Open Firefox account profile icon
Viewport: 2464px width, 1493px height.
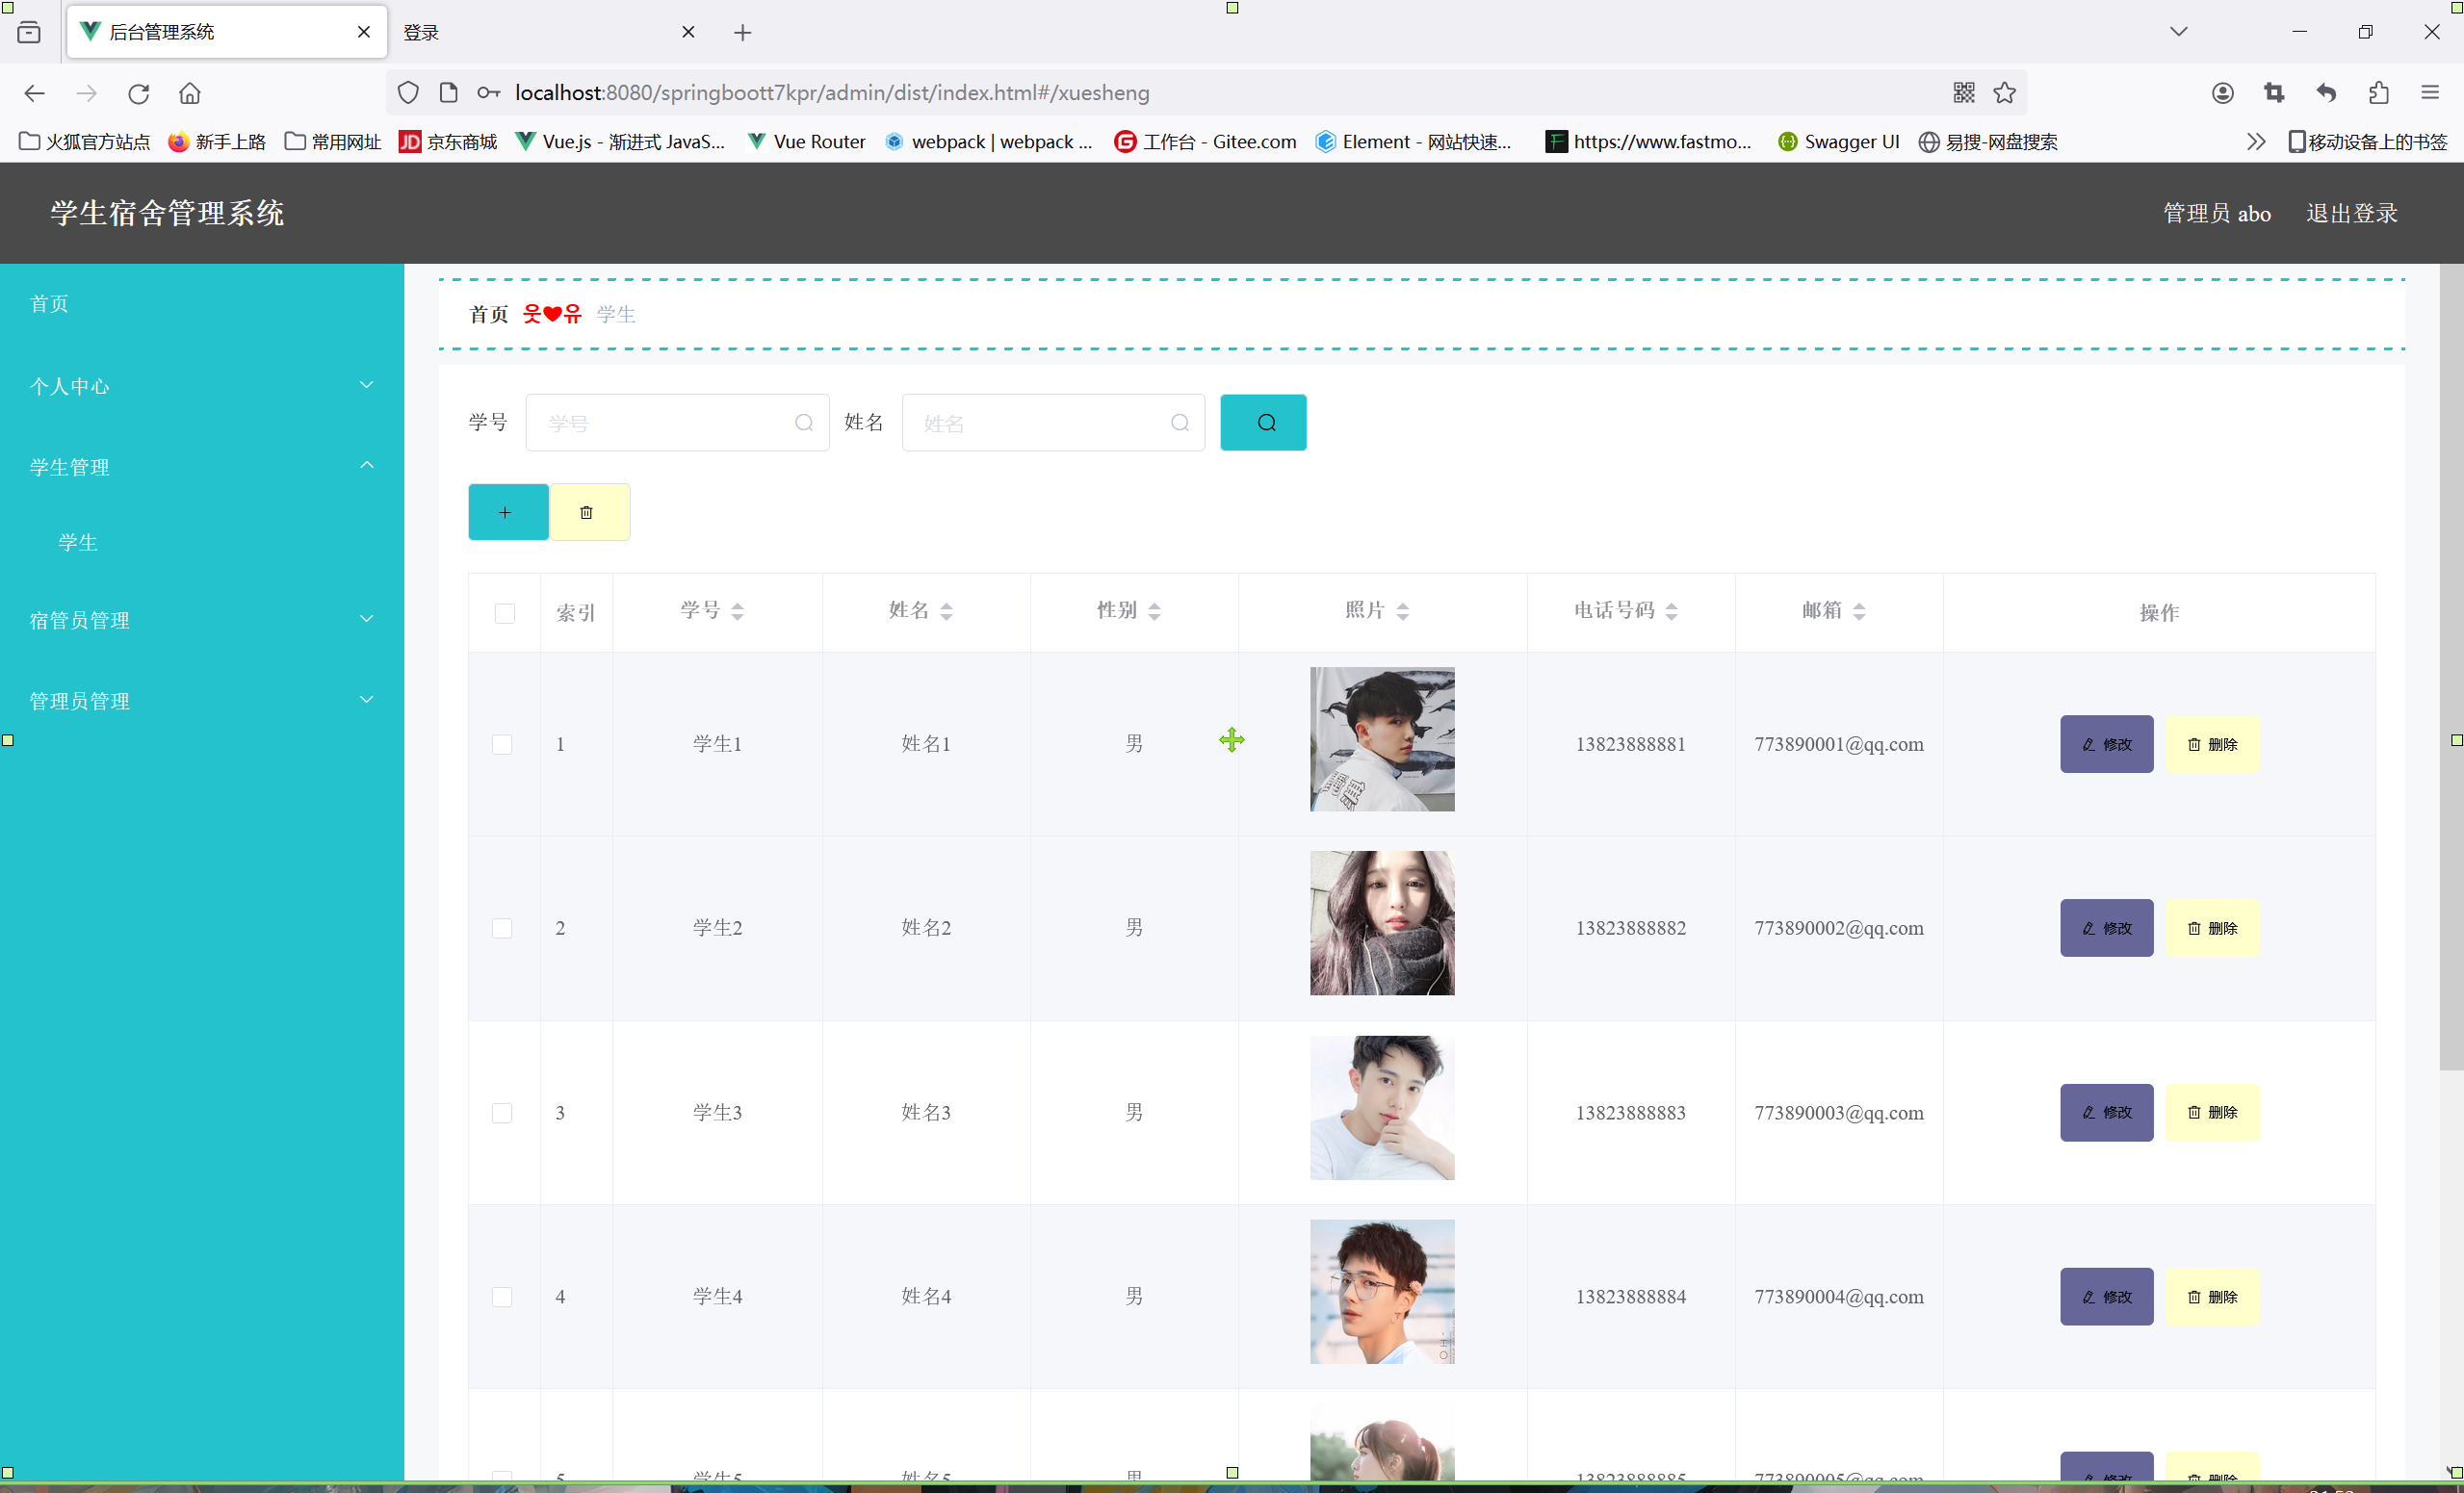click(x=2222, y=93)
